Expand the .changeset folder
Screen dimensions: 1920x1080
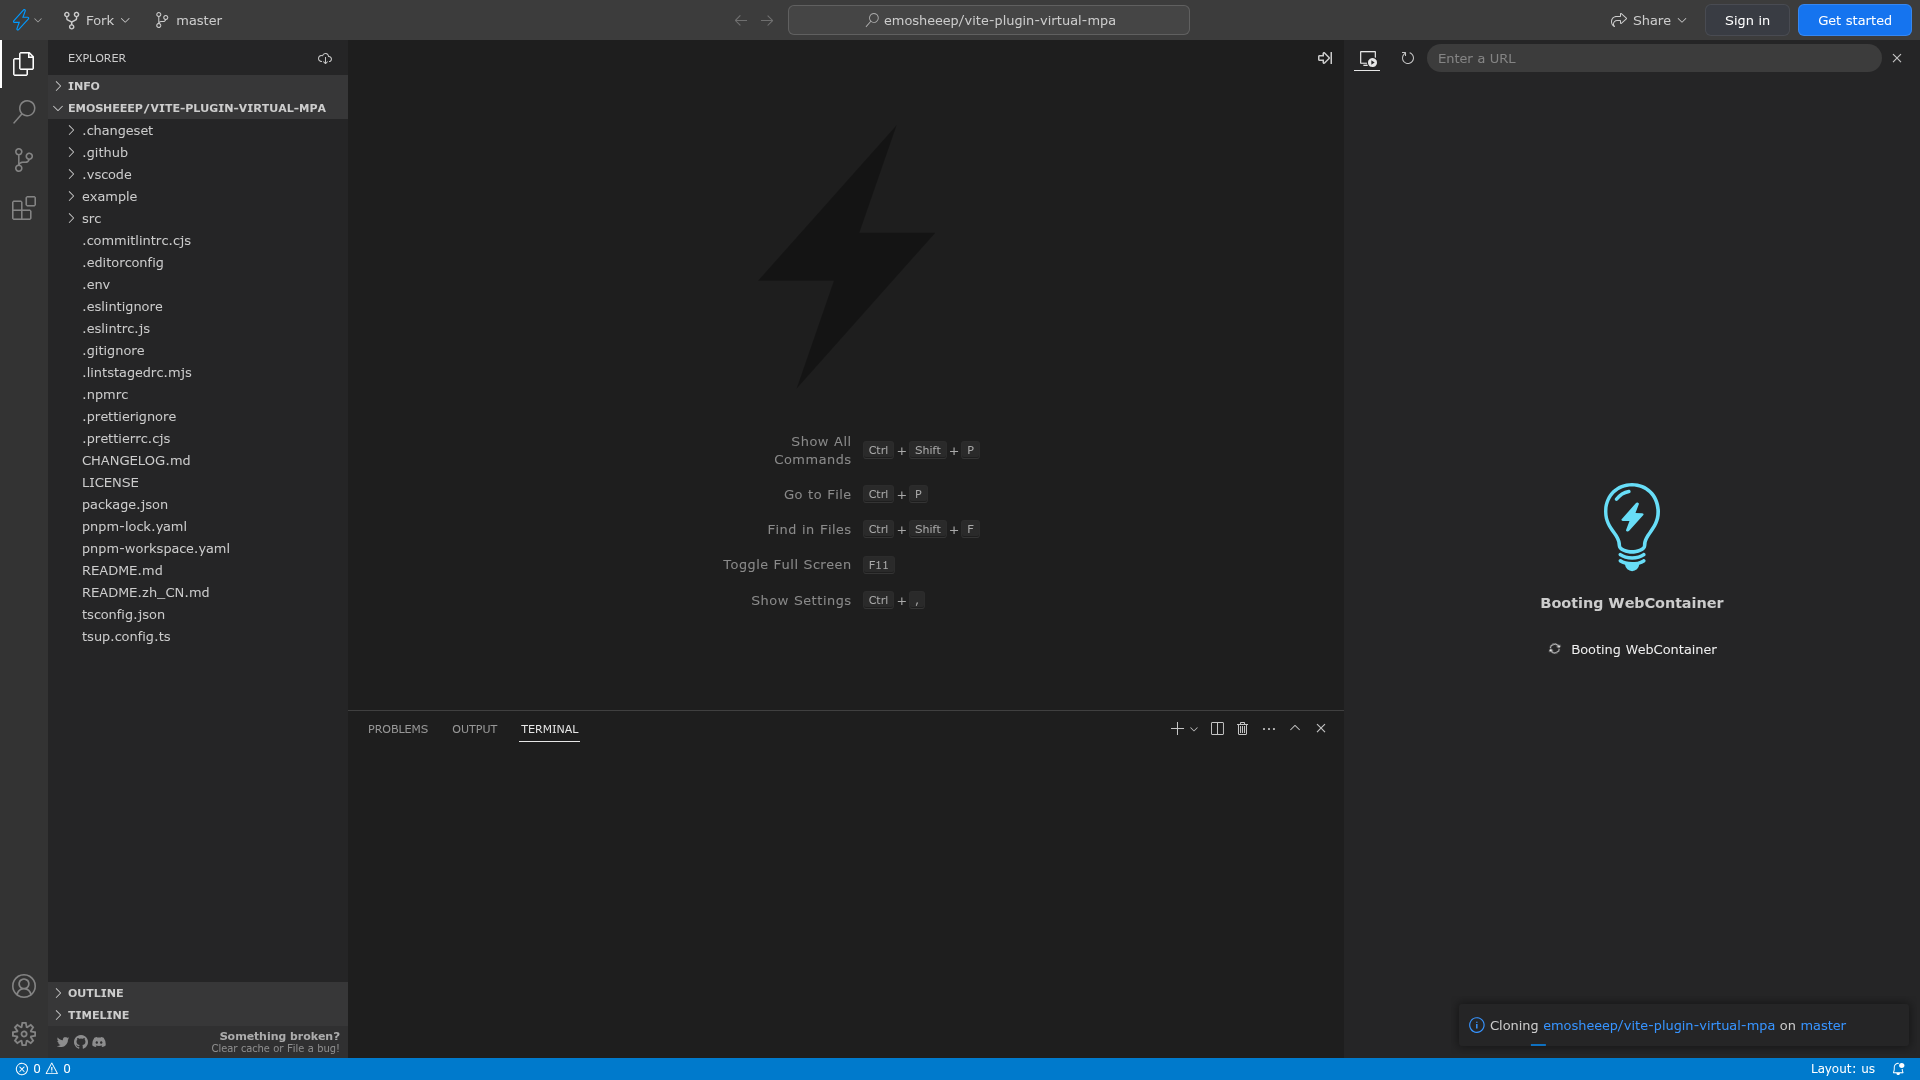(198, 131)
